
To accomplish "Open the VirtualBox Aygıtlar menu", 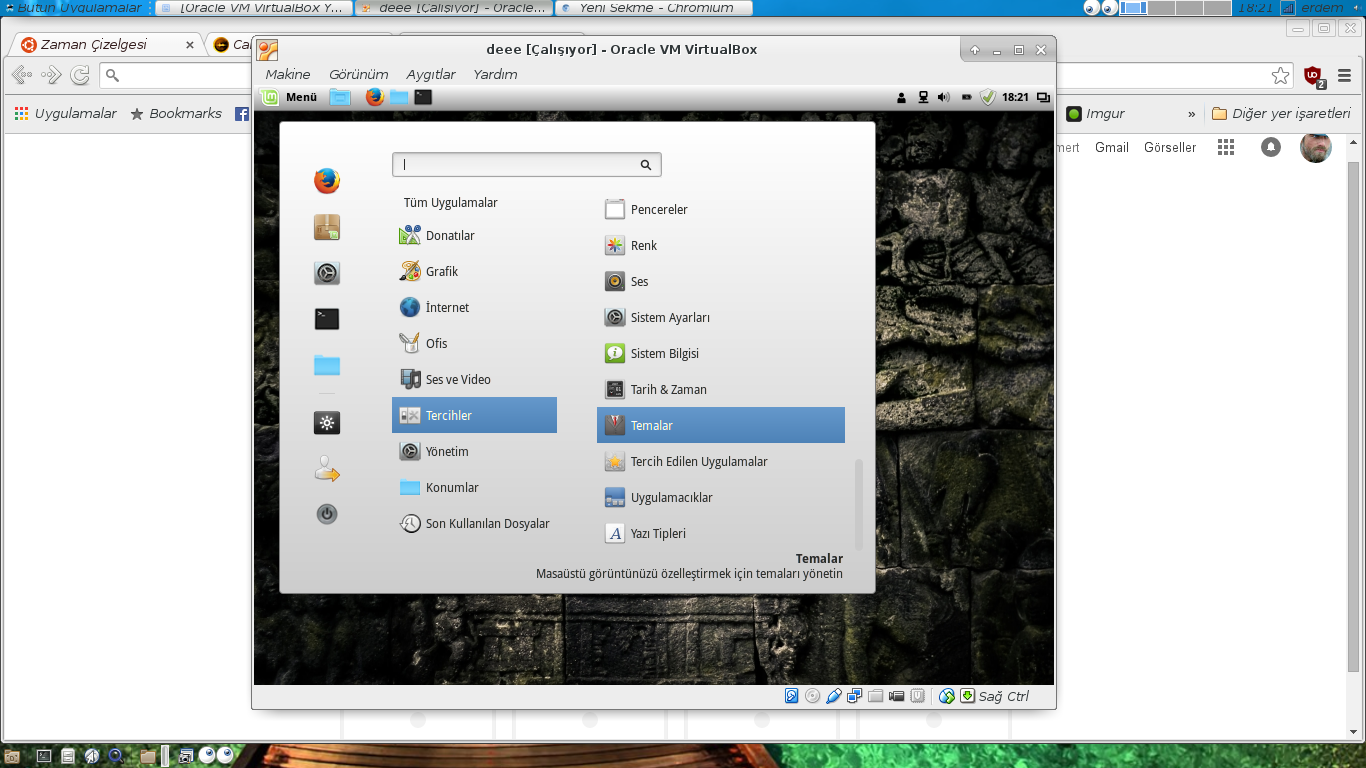I will pos(431,74).
